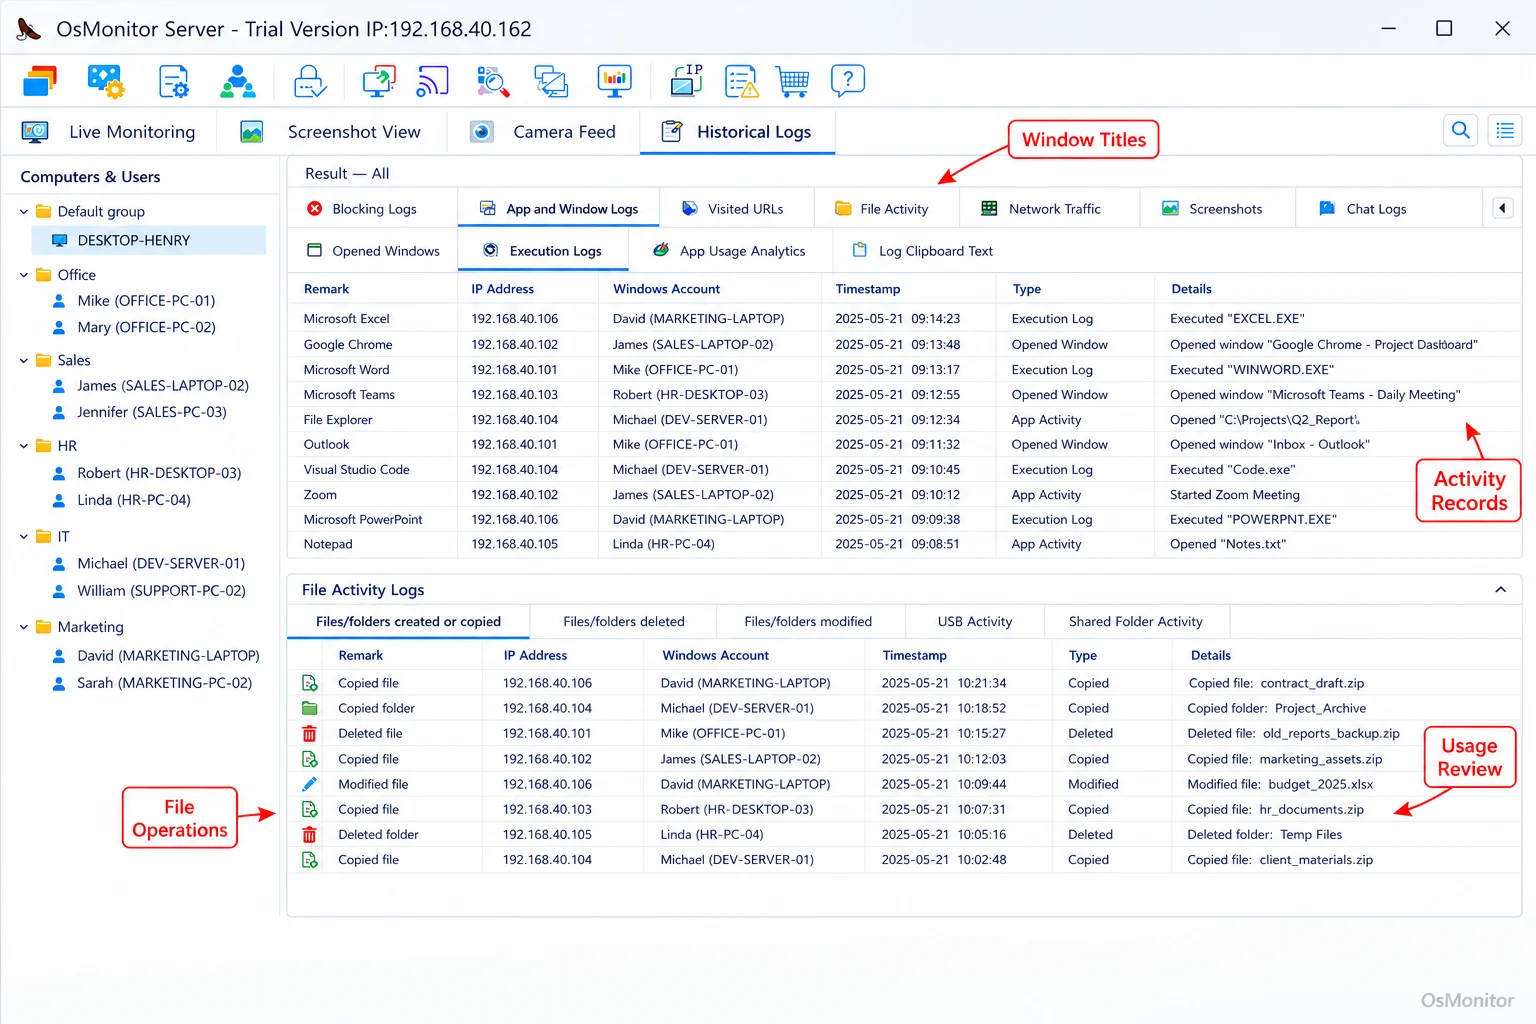Switch to the Live Monitoring tab
This screenshot has width=1536, height=1024.
point(108,132)
